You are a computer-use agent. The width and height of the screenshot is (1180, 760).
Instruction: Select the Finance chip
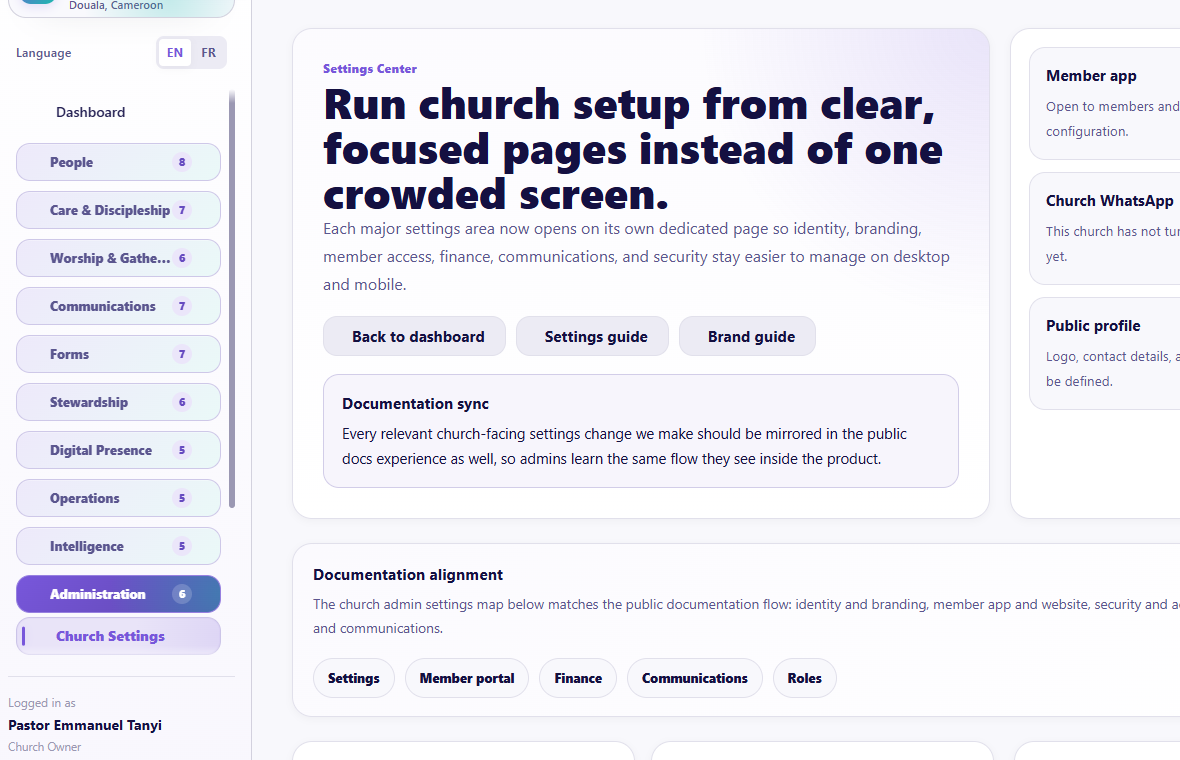578,678
